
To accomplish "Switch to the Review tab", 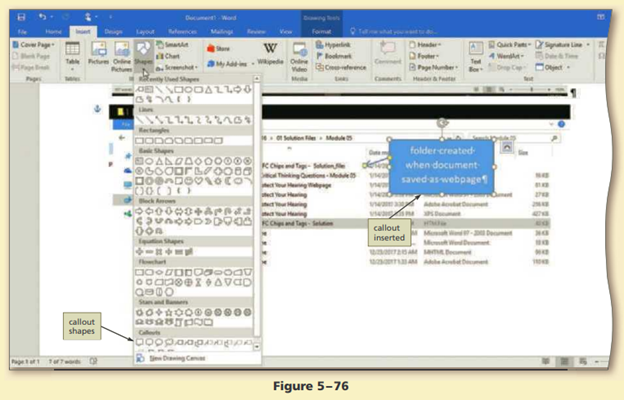I will (256, 31).
